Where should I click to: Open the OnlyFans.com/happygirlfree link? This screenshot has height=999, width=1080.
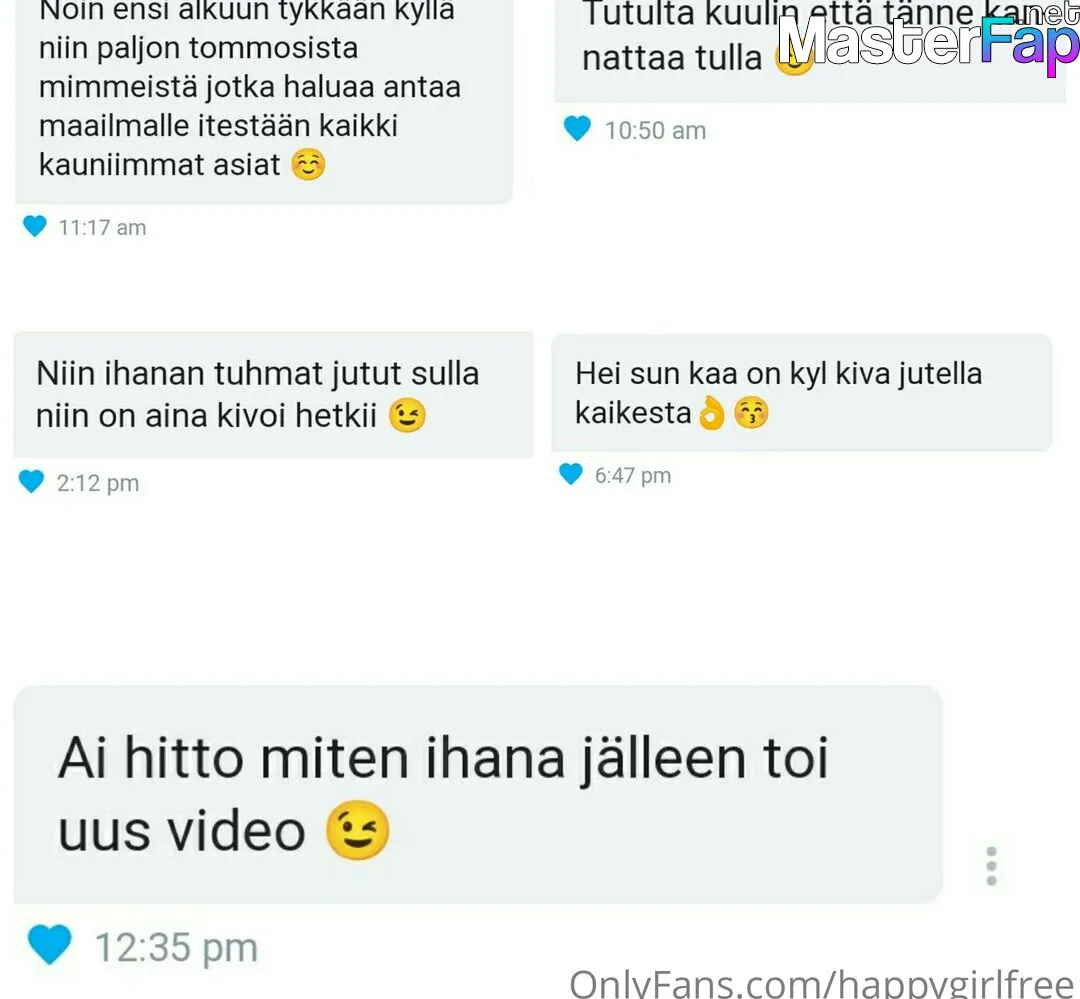pyautogui.click(x=822, y=983)
